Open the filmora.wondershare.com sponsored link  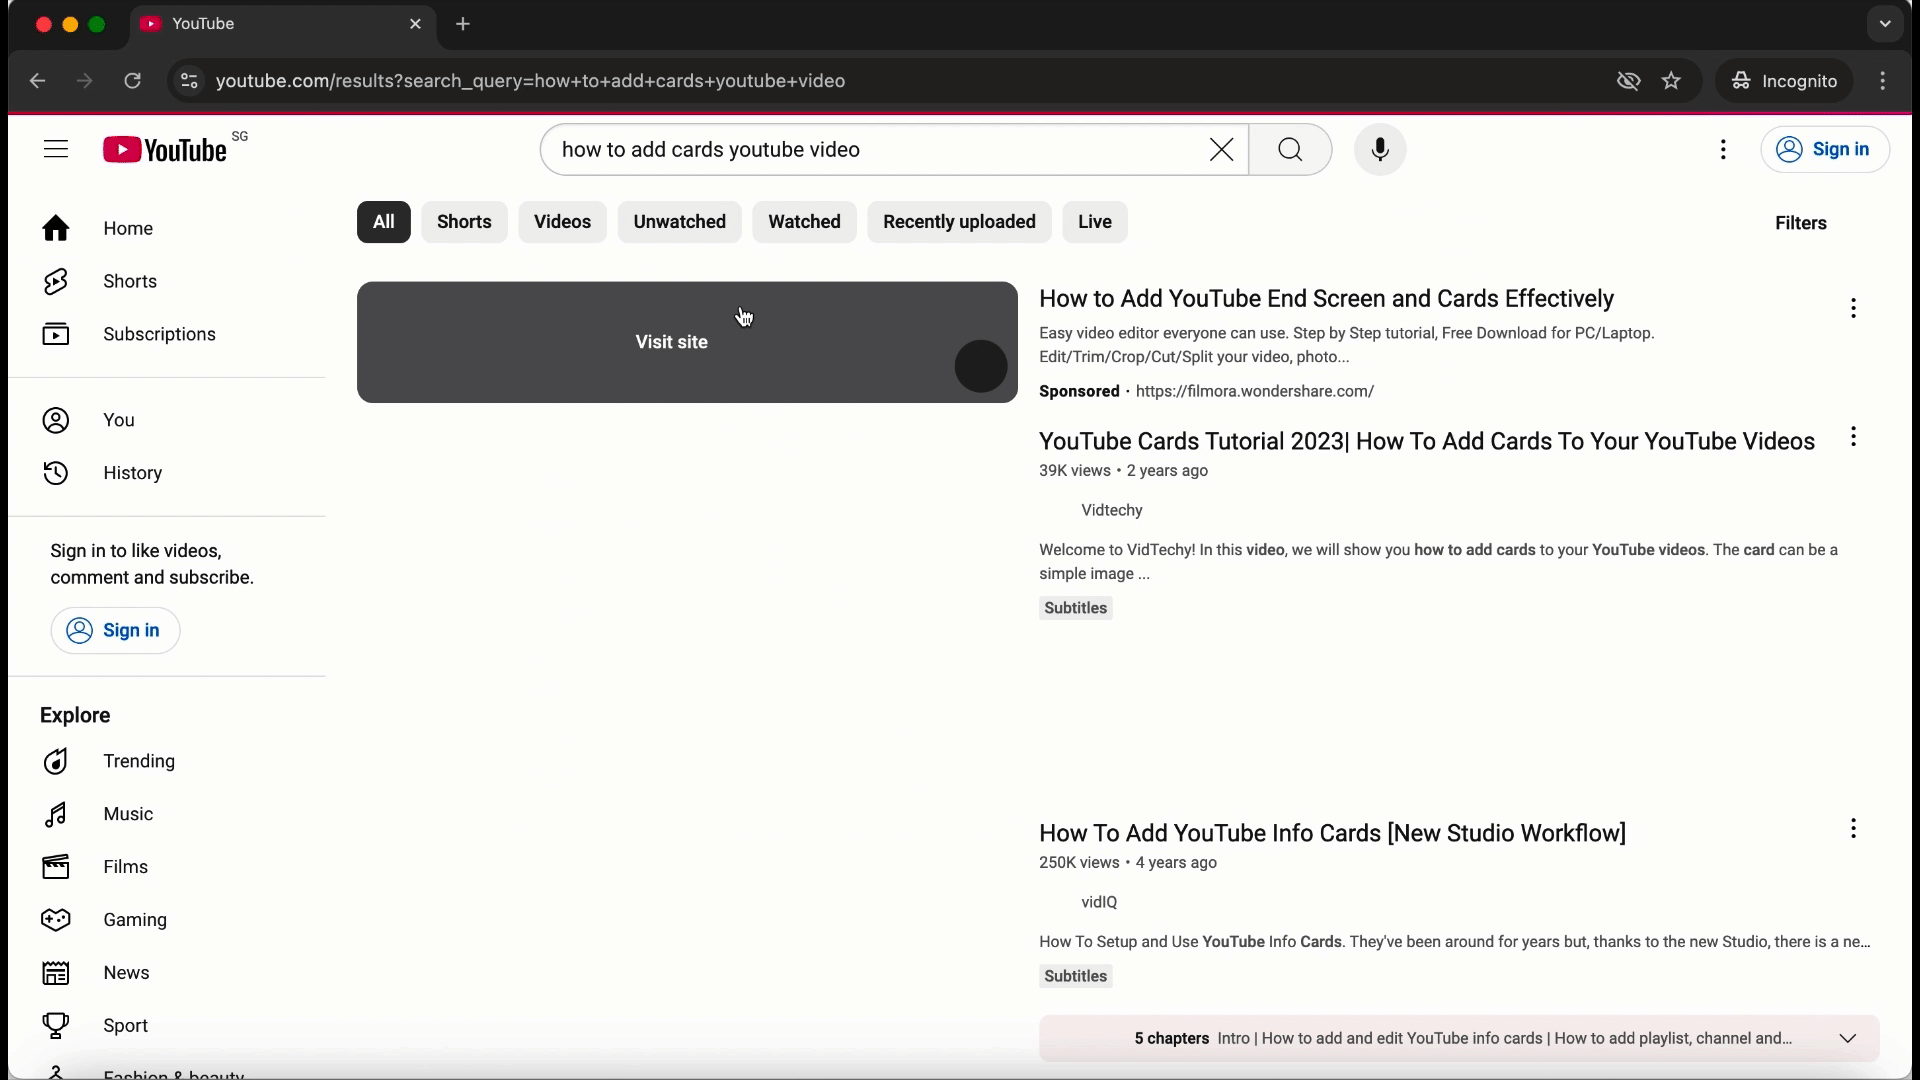[1254, 392]
